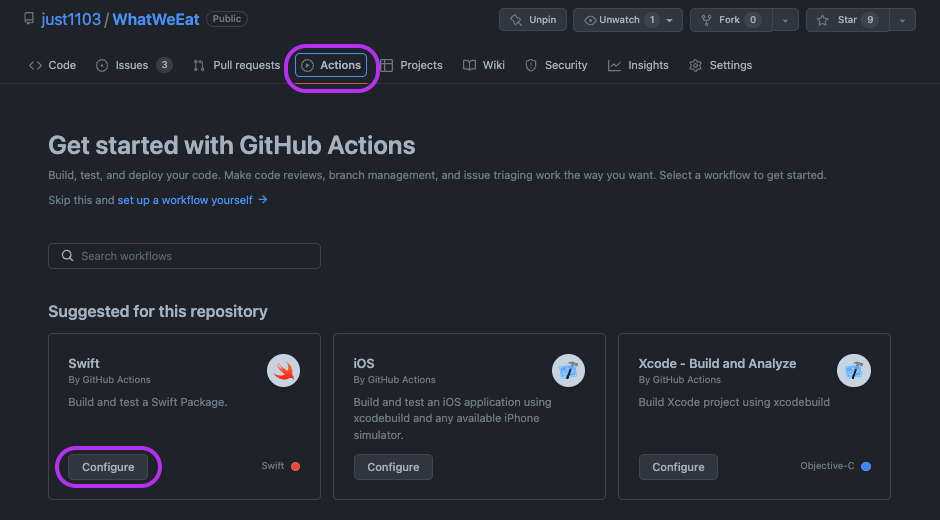Configure the Xcode Build and Analyze workflow
This screenshot has width=940, height=520.
point(678,467)
